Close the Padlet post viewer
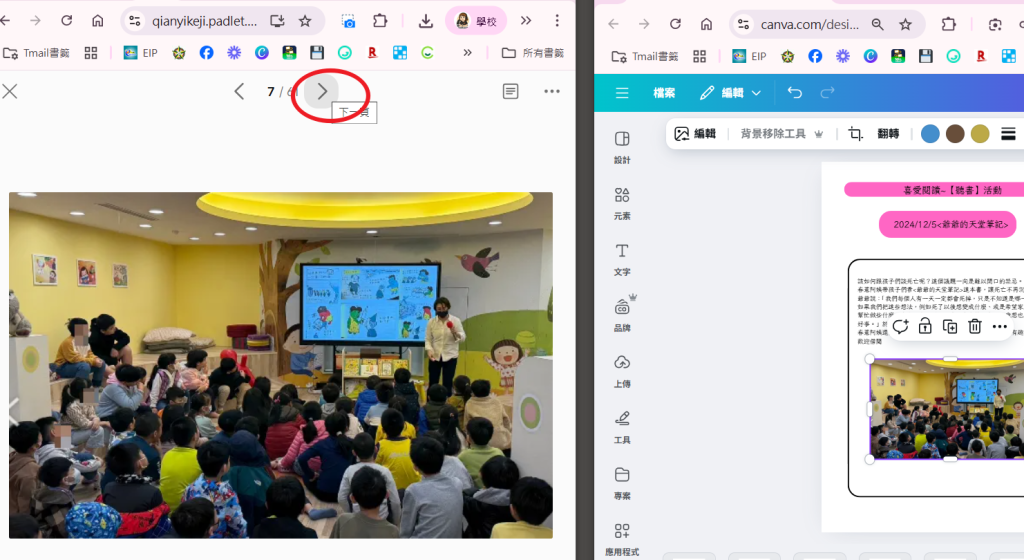Image resolution: width=1024 pixels, height=560 pixels. [x=10, y=92]
